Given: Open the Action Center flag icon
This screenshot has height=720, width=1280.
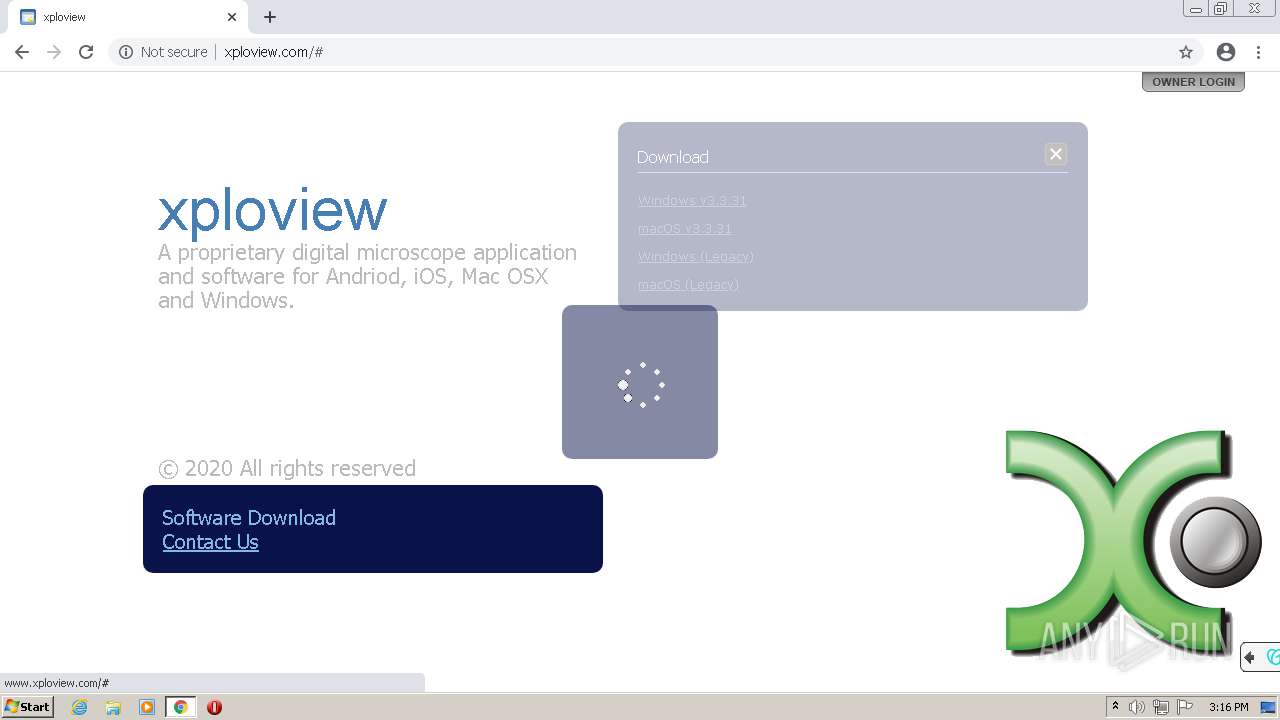Looking at the screenshot, I should coord(1185,707).
